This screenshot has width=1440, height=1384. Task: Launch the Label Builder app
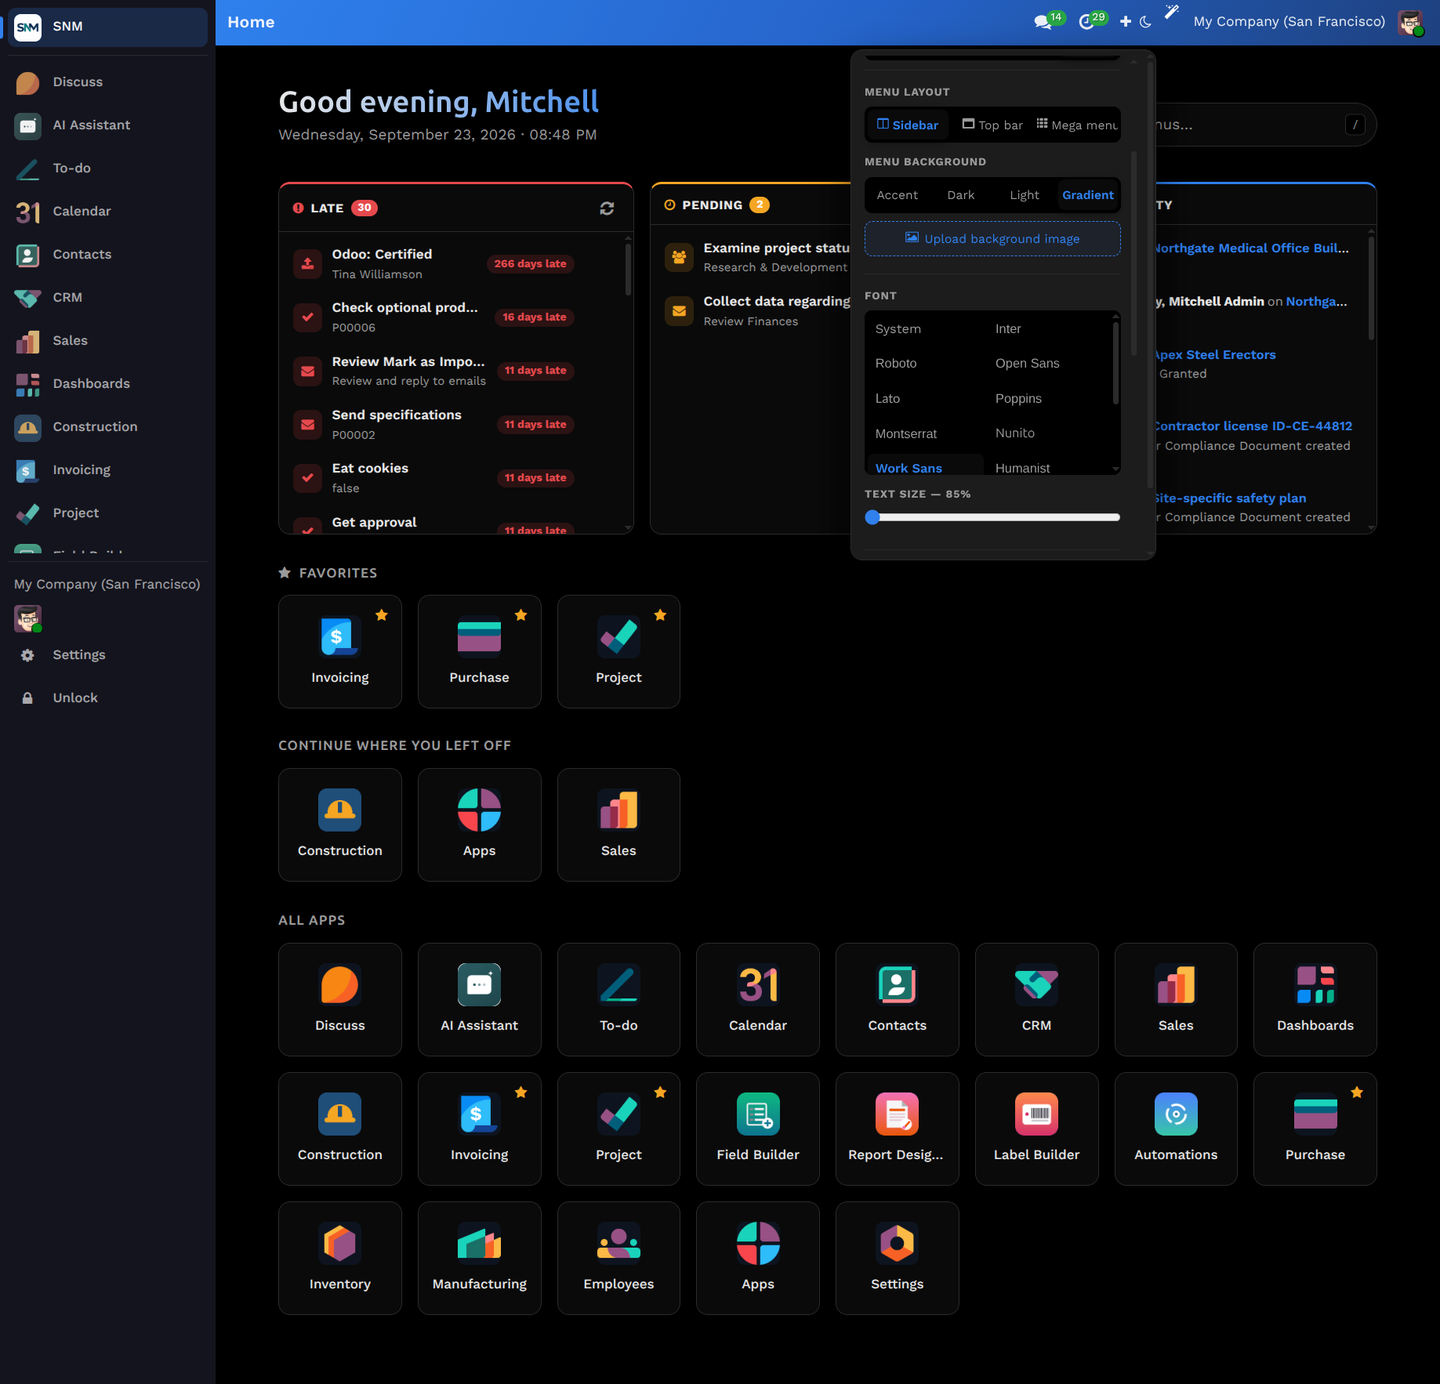point(1037,1128)
